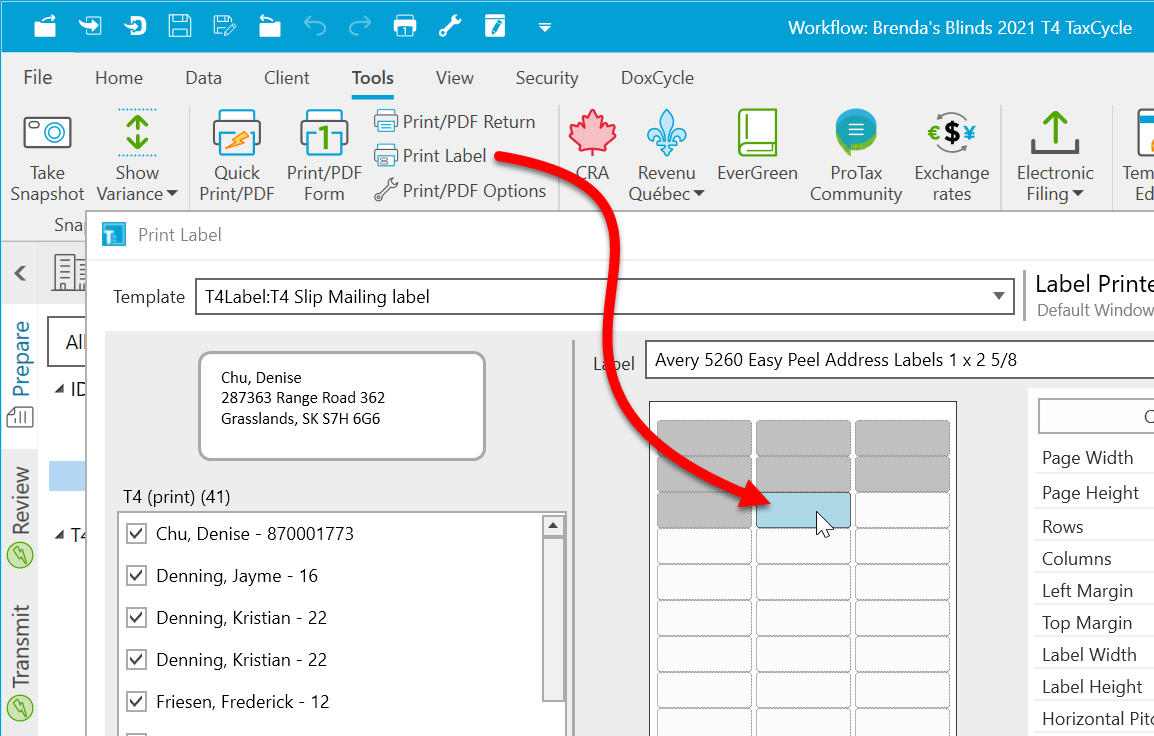Open the Avery 5260 label type combo box
The image size is (1154, 736).
(x=899, y=360)
